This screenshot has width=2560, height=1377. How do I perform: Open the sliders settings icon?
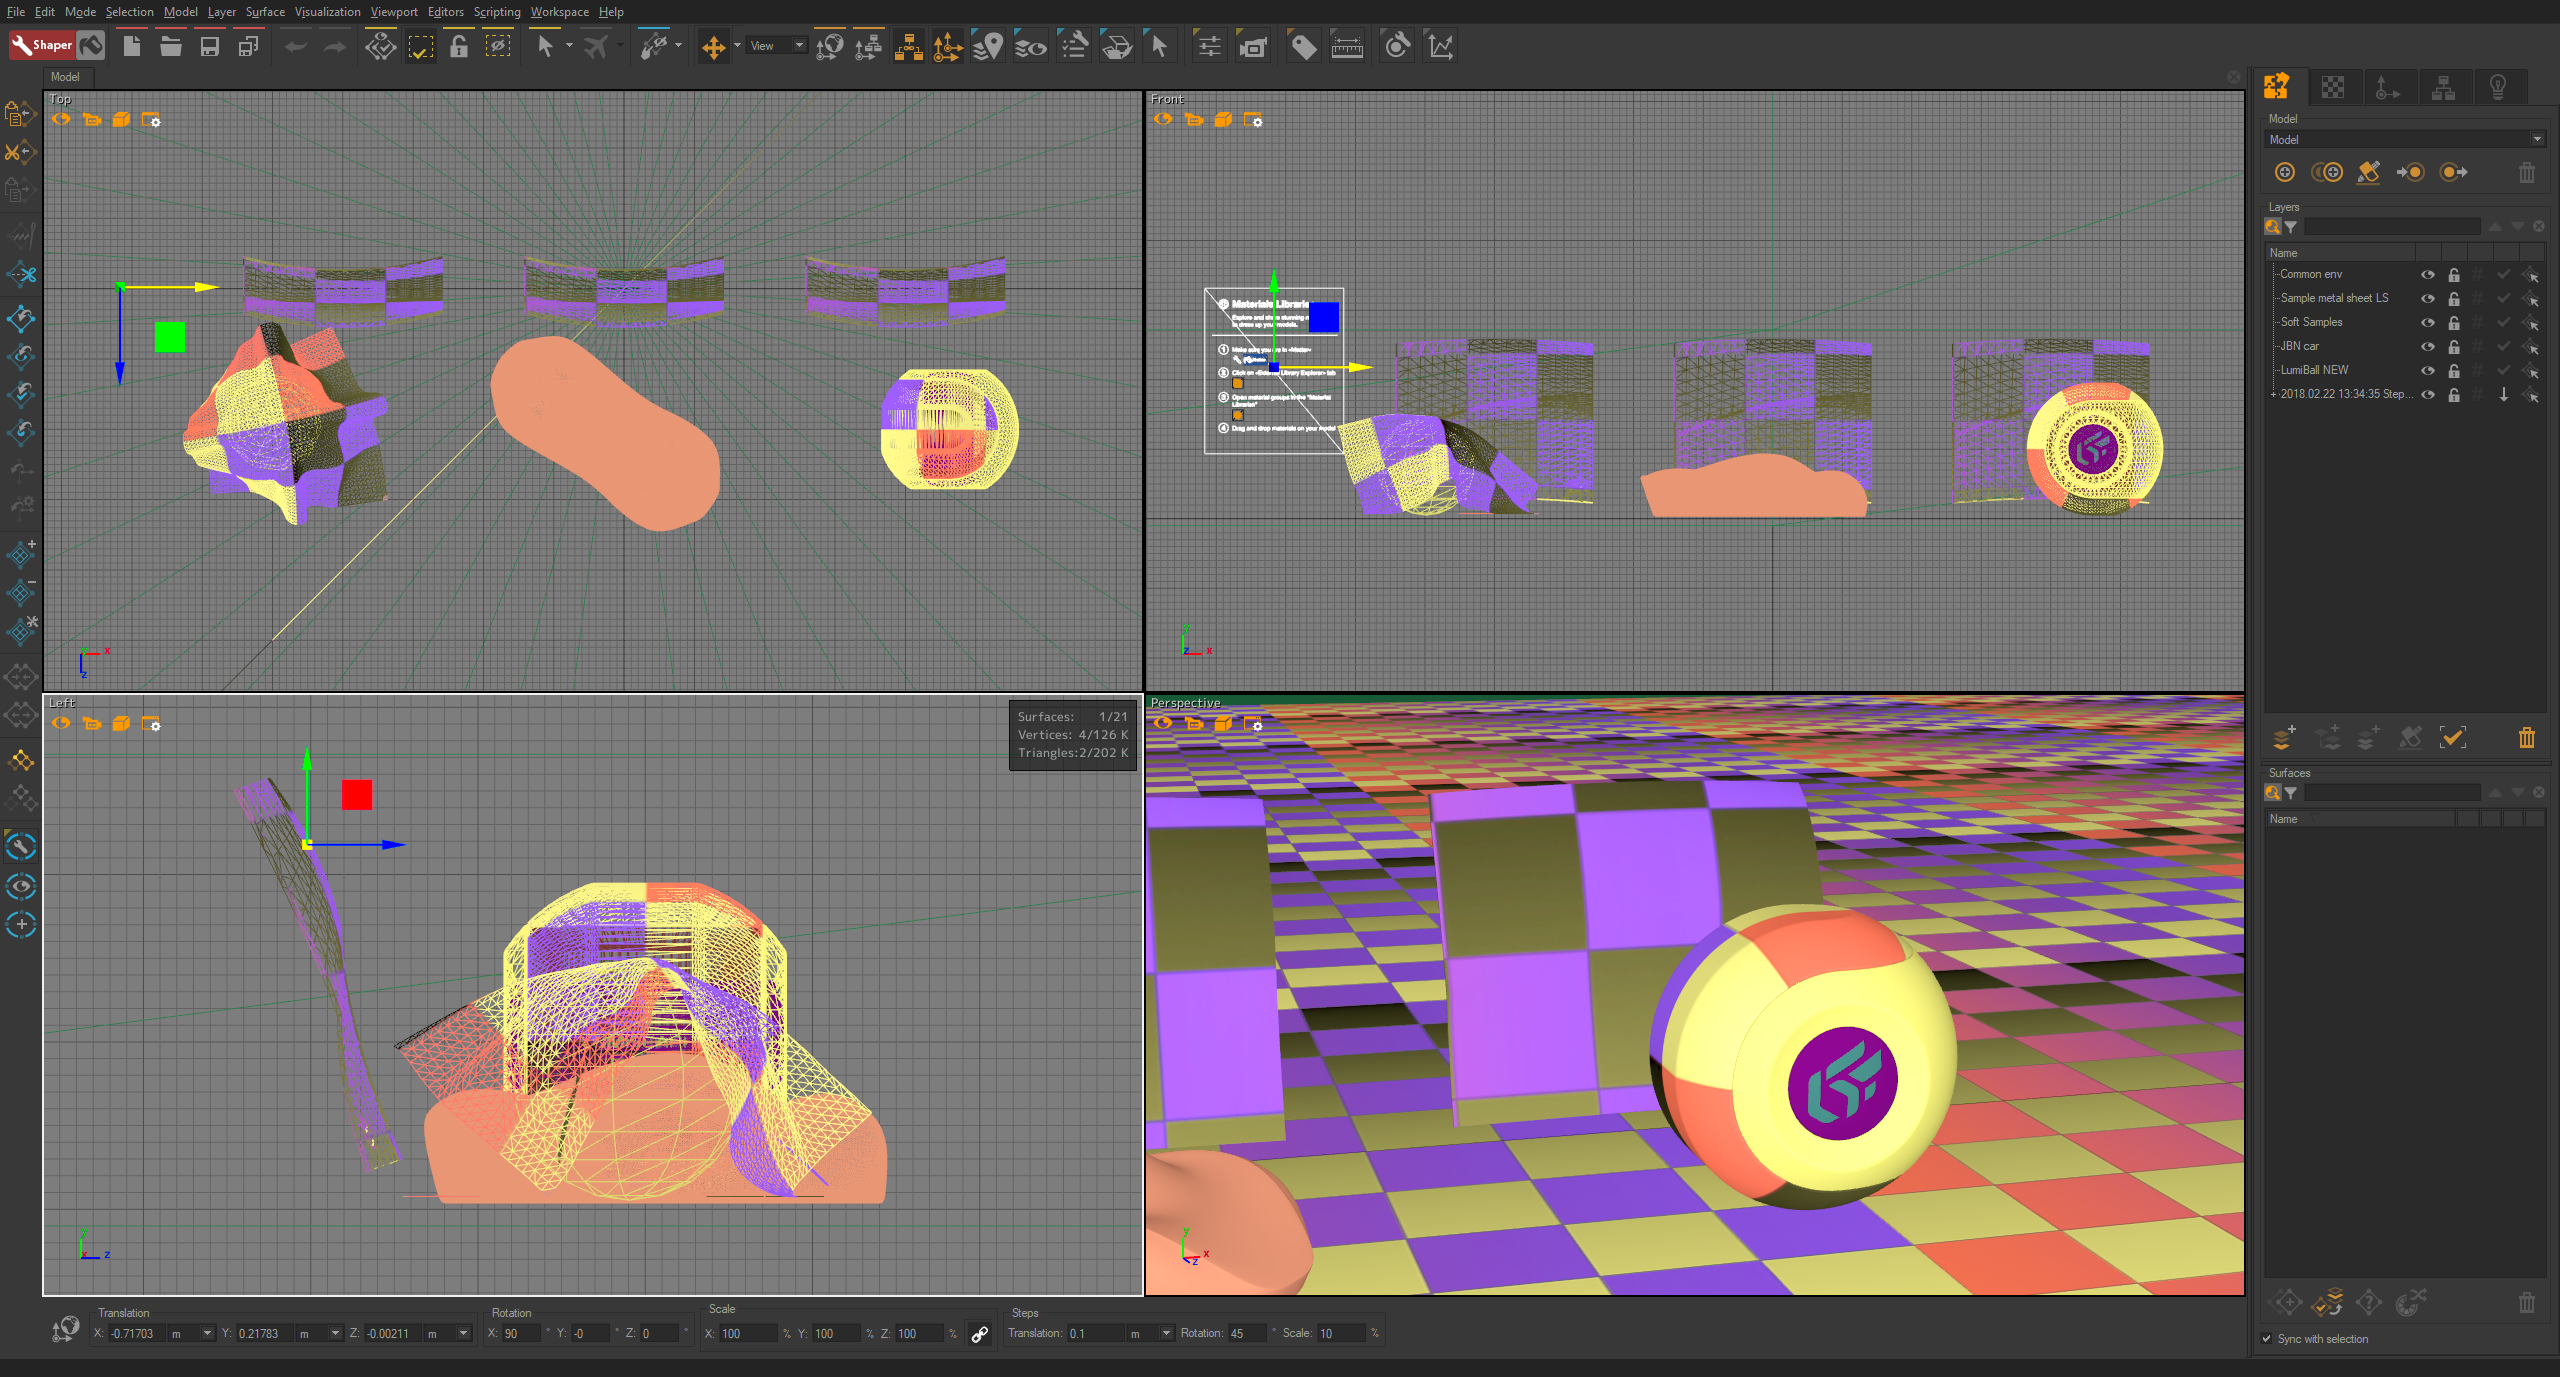click(1209, 46)
